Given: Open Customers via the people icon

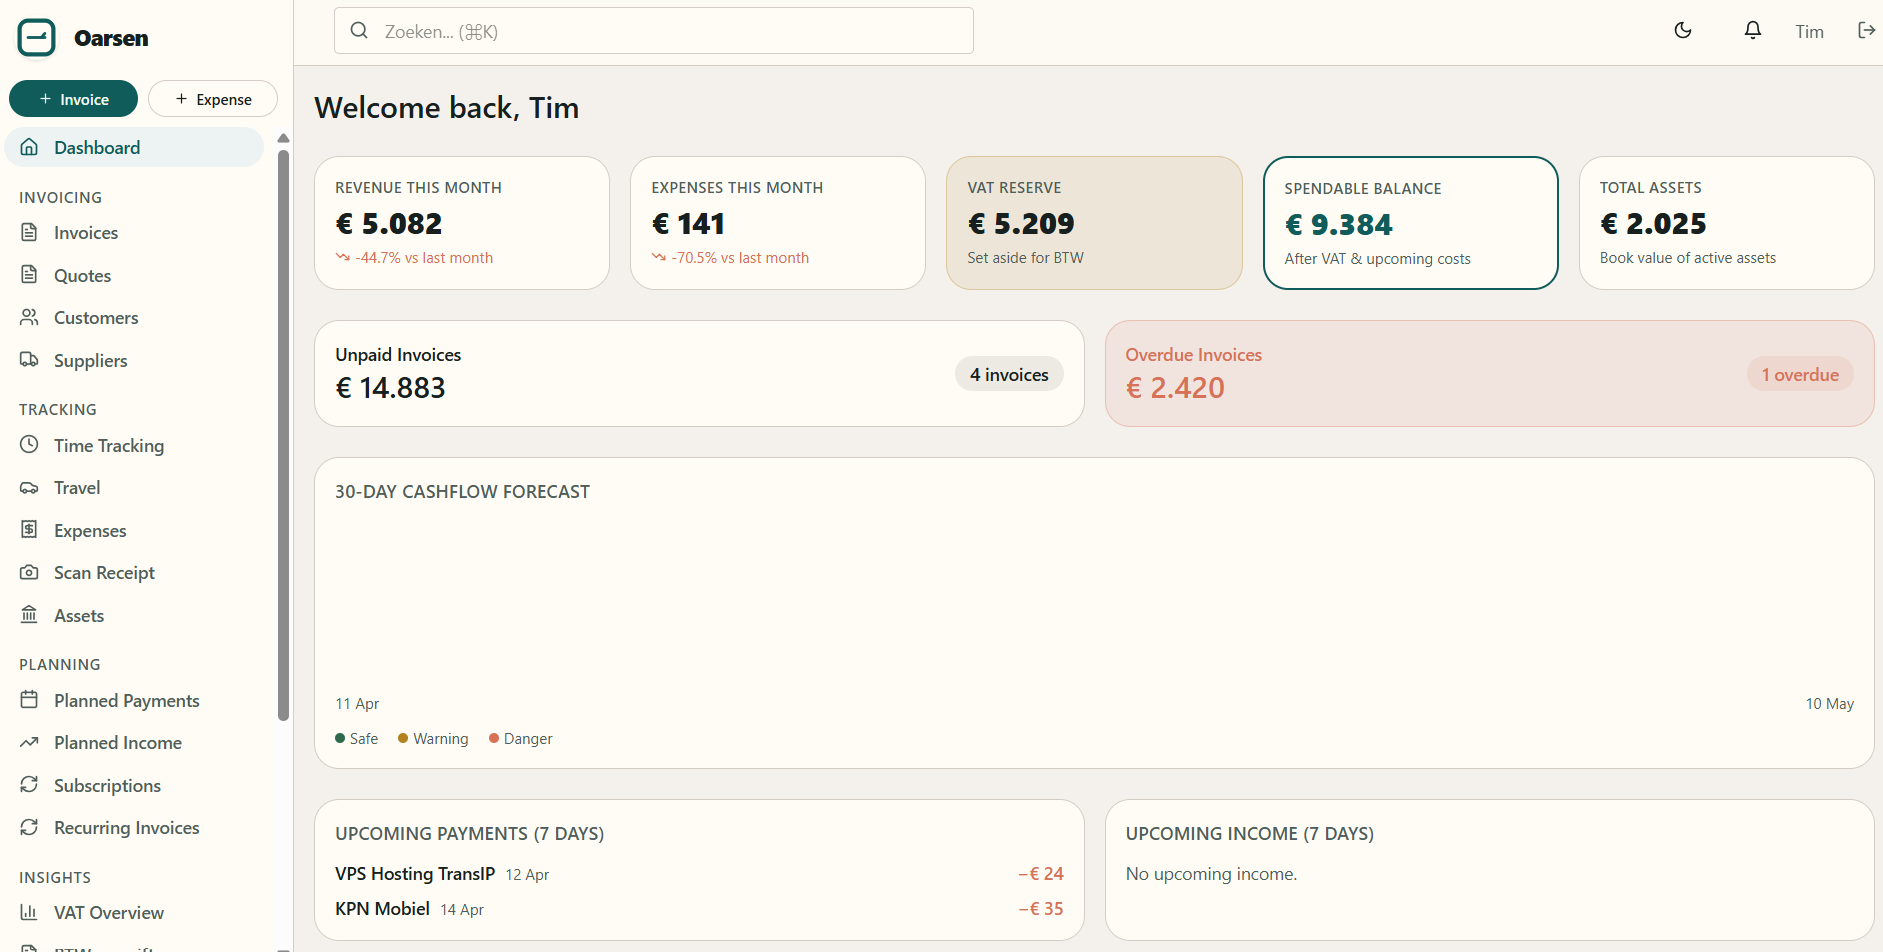Looking at the screenshot, I should 31,317.
